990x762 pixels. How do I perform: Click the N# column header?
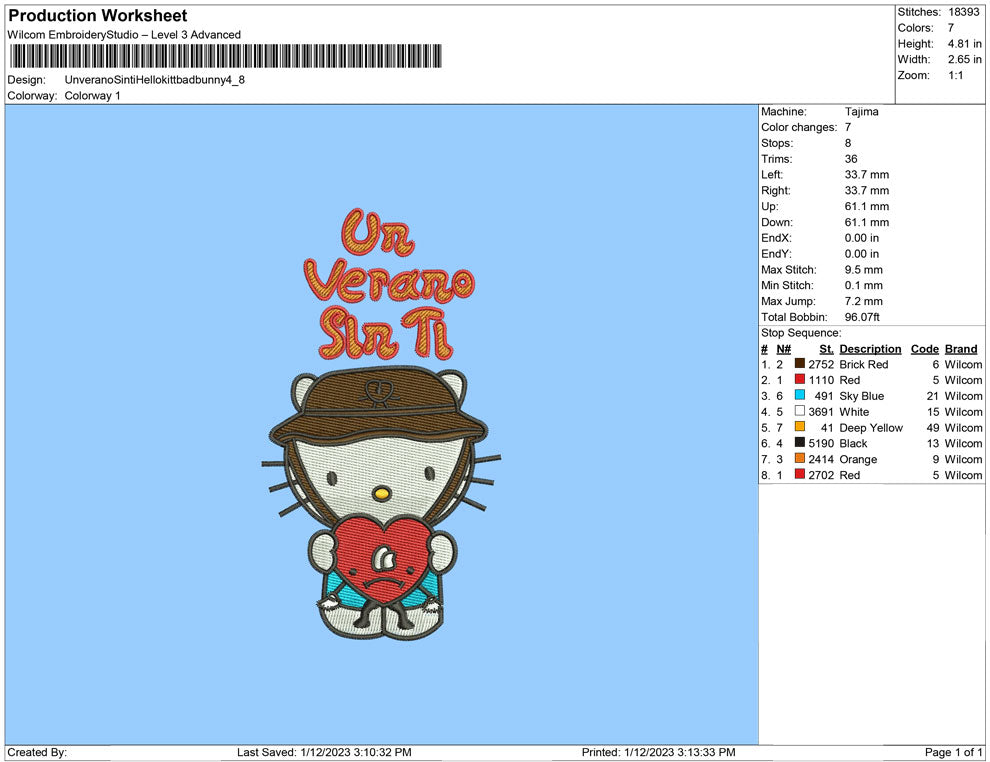click(784, 349)
